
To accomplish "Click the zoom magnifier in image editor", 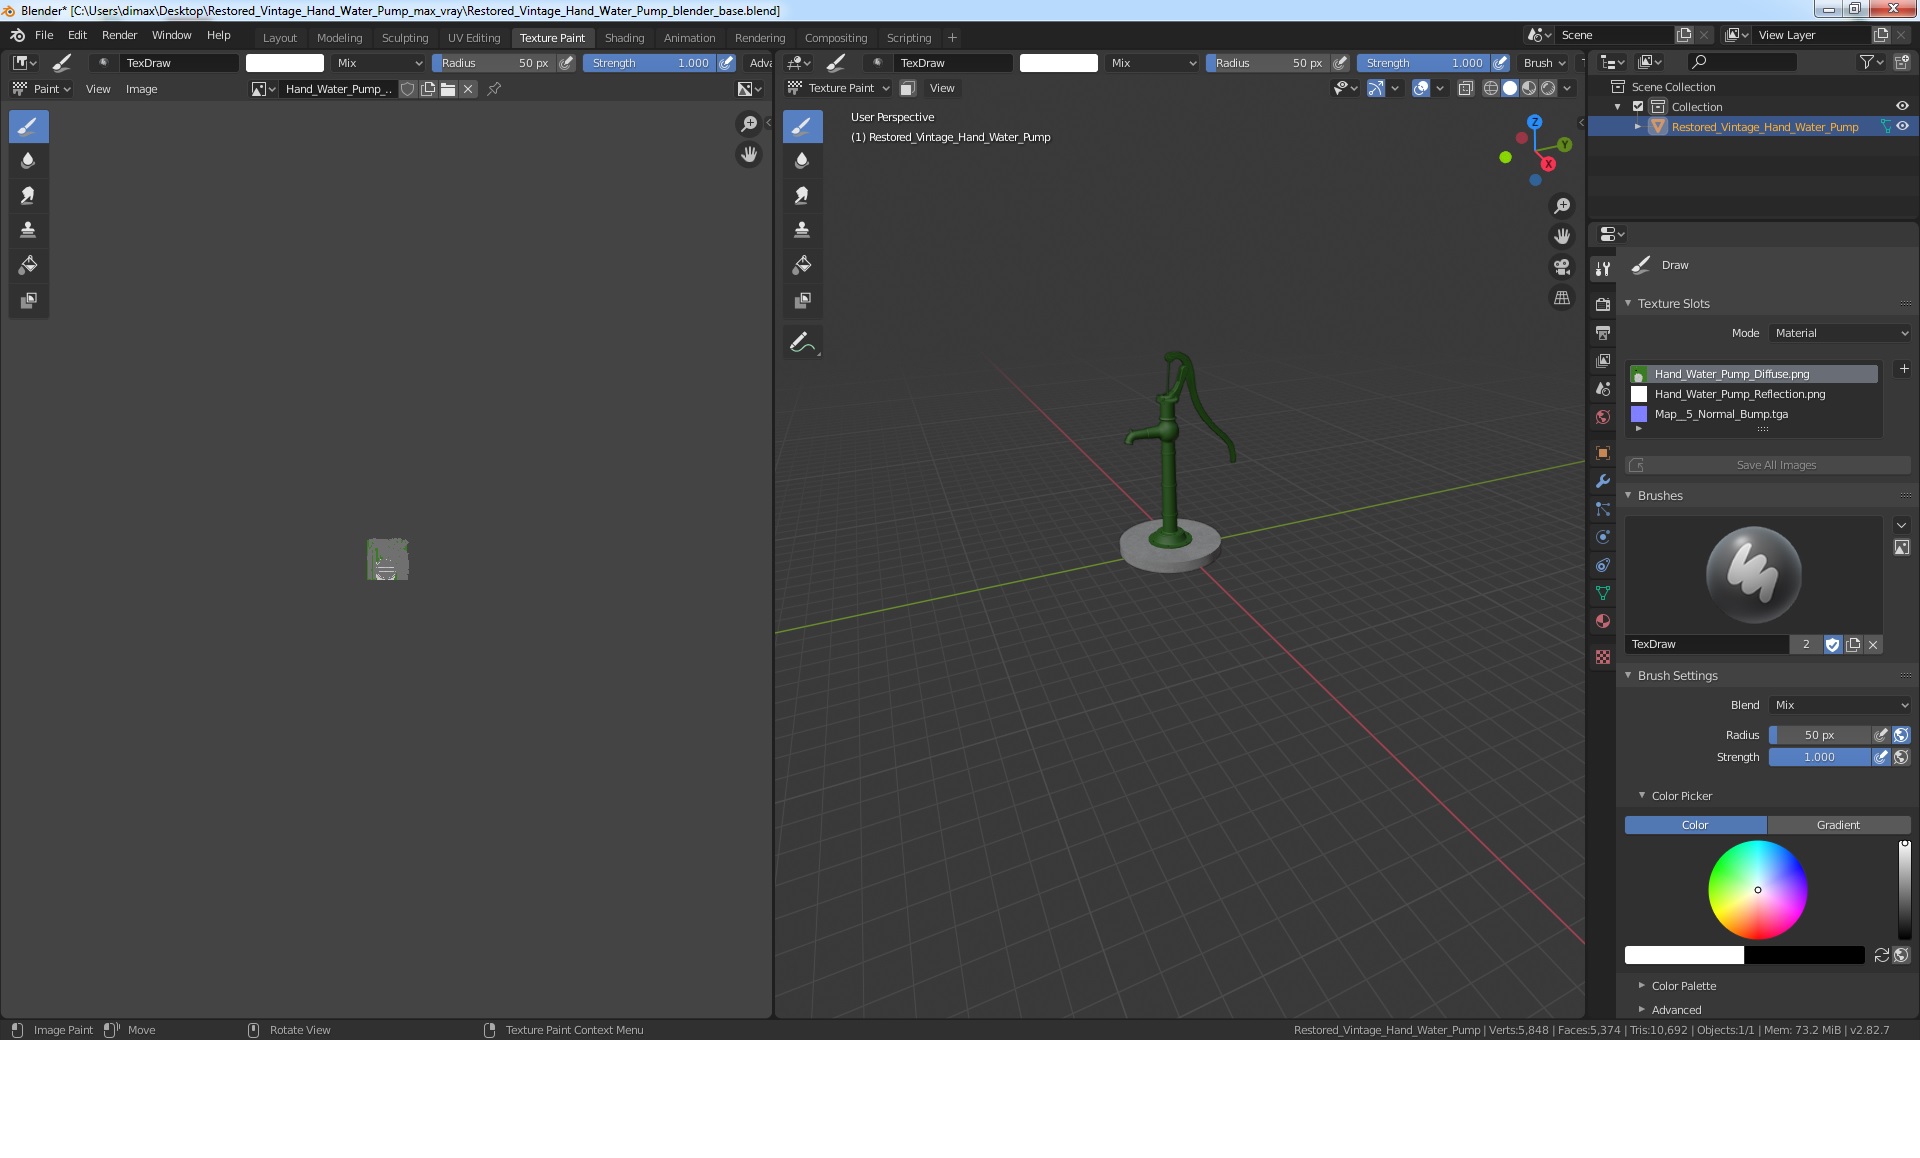I will [748, 124].
